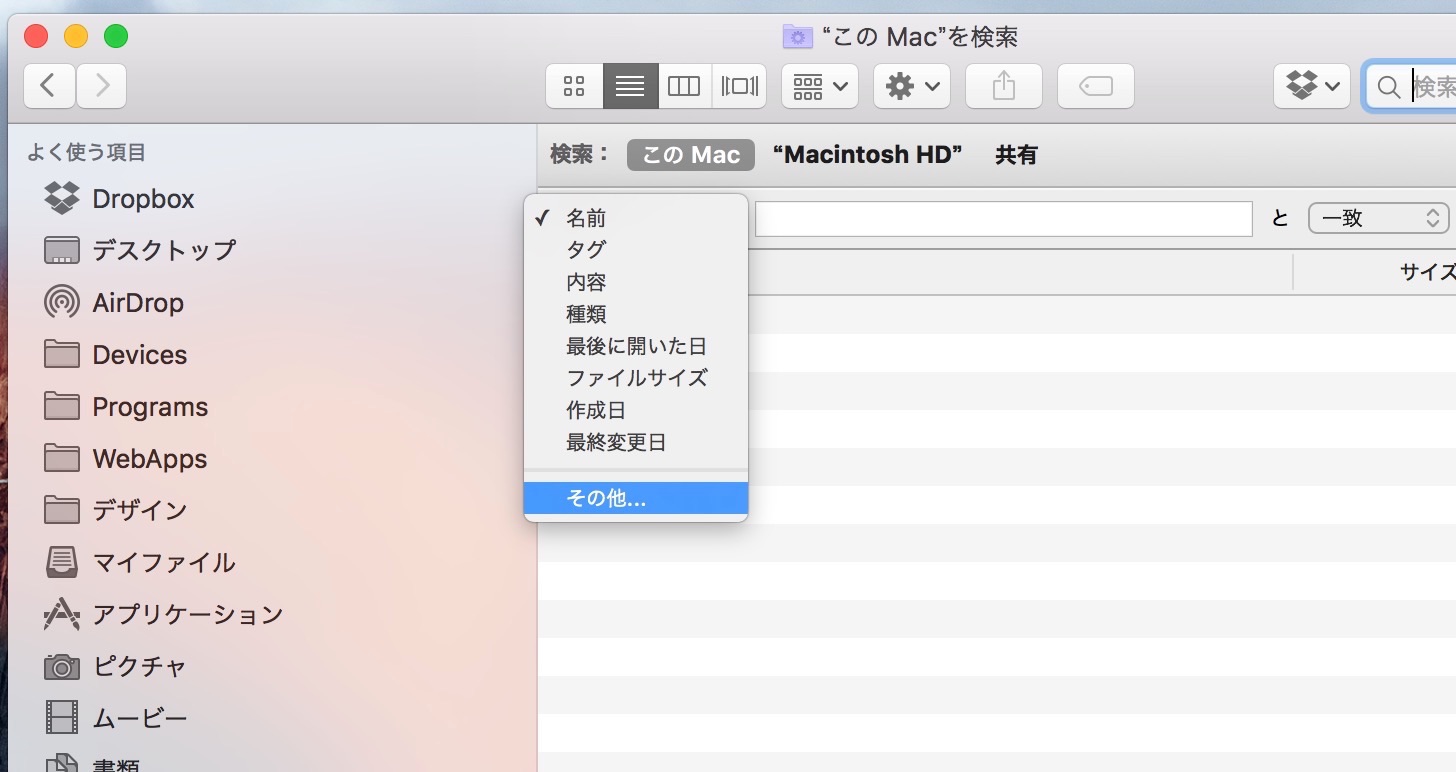Open the Programs folder in sidebar
This screenshot has height=772, width=1456.
point(126,406)
